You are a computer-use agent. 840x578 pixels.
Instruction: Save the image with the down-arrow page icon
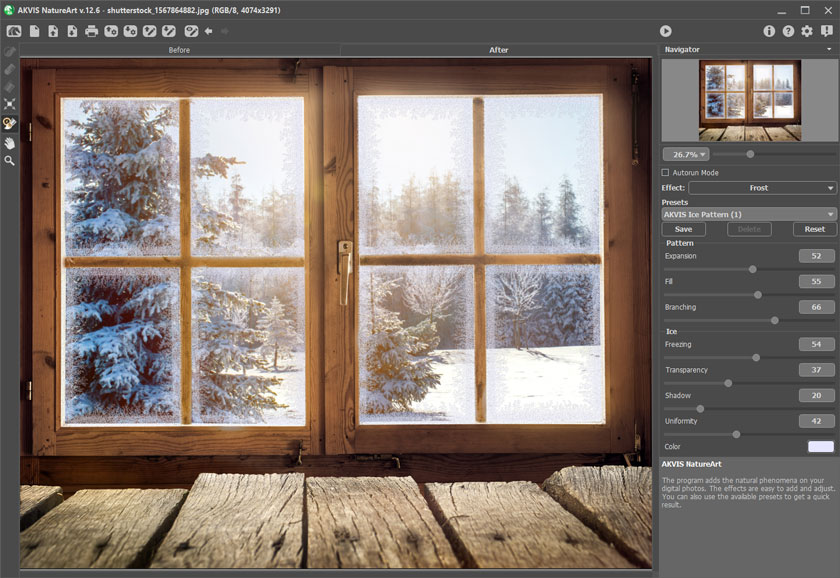(72, 31)
